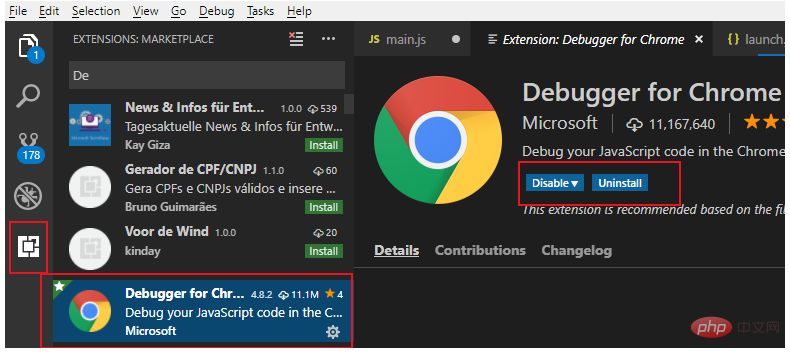Select the News & Infos für Ent... title
The width and height of the screenshot is (790, 360).
[194, 107]
